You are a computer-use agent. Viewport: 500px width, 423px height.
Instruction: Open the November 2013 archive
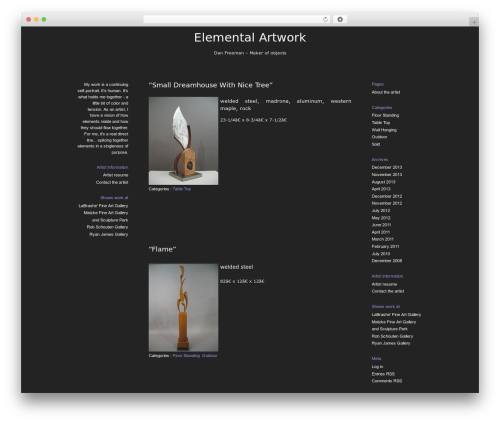(x=387, y=175)
